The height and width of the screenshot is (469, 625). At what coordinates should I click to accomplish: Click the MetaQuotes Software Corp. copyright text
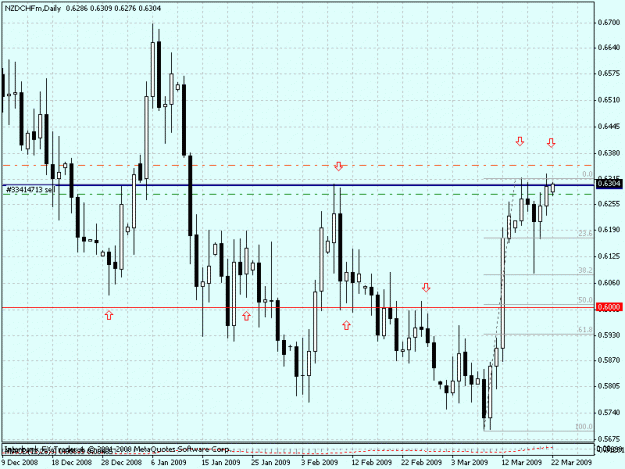click(118, 449)
